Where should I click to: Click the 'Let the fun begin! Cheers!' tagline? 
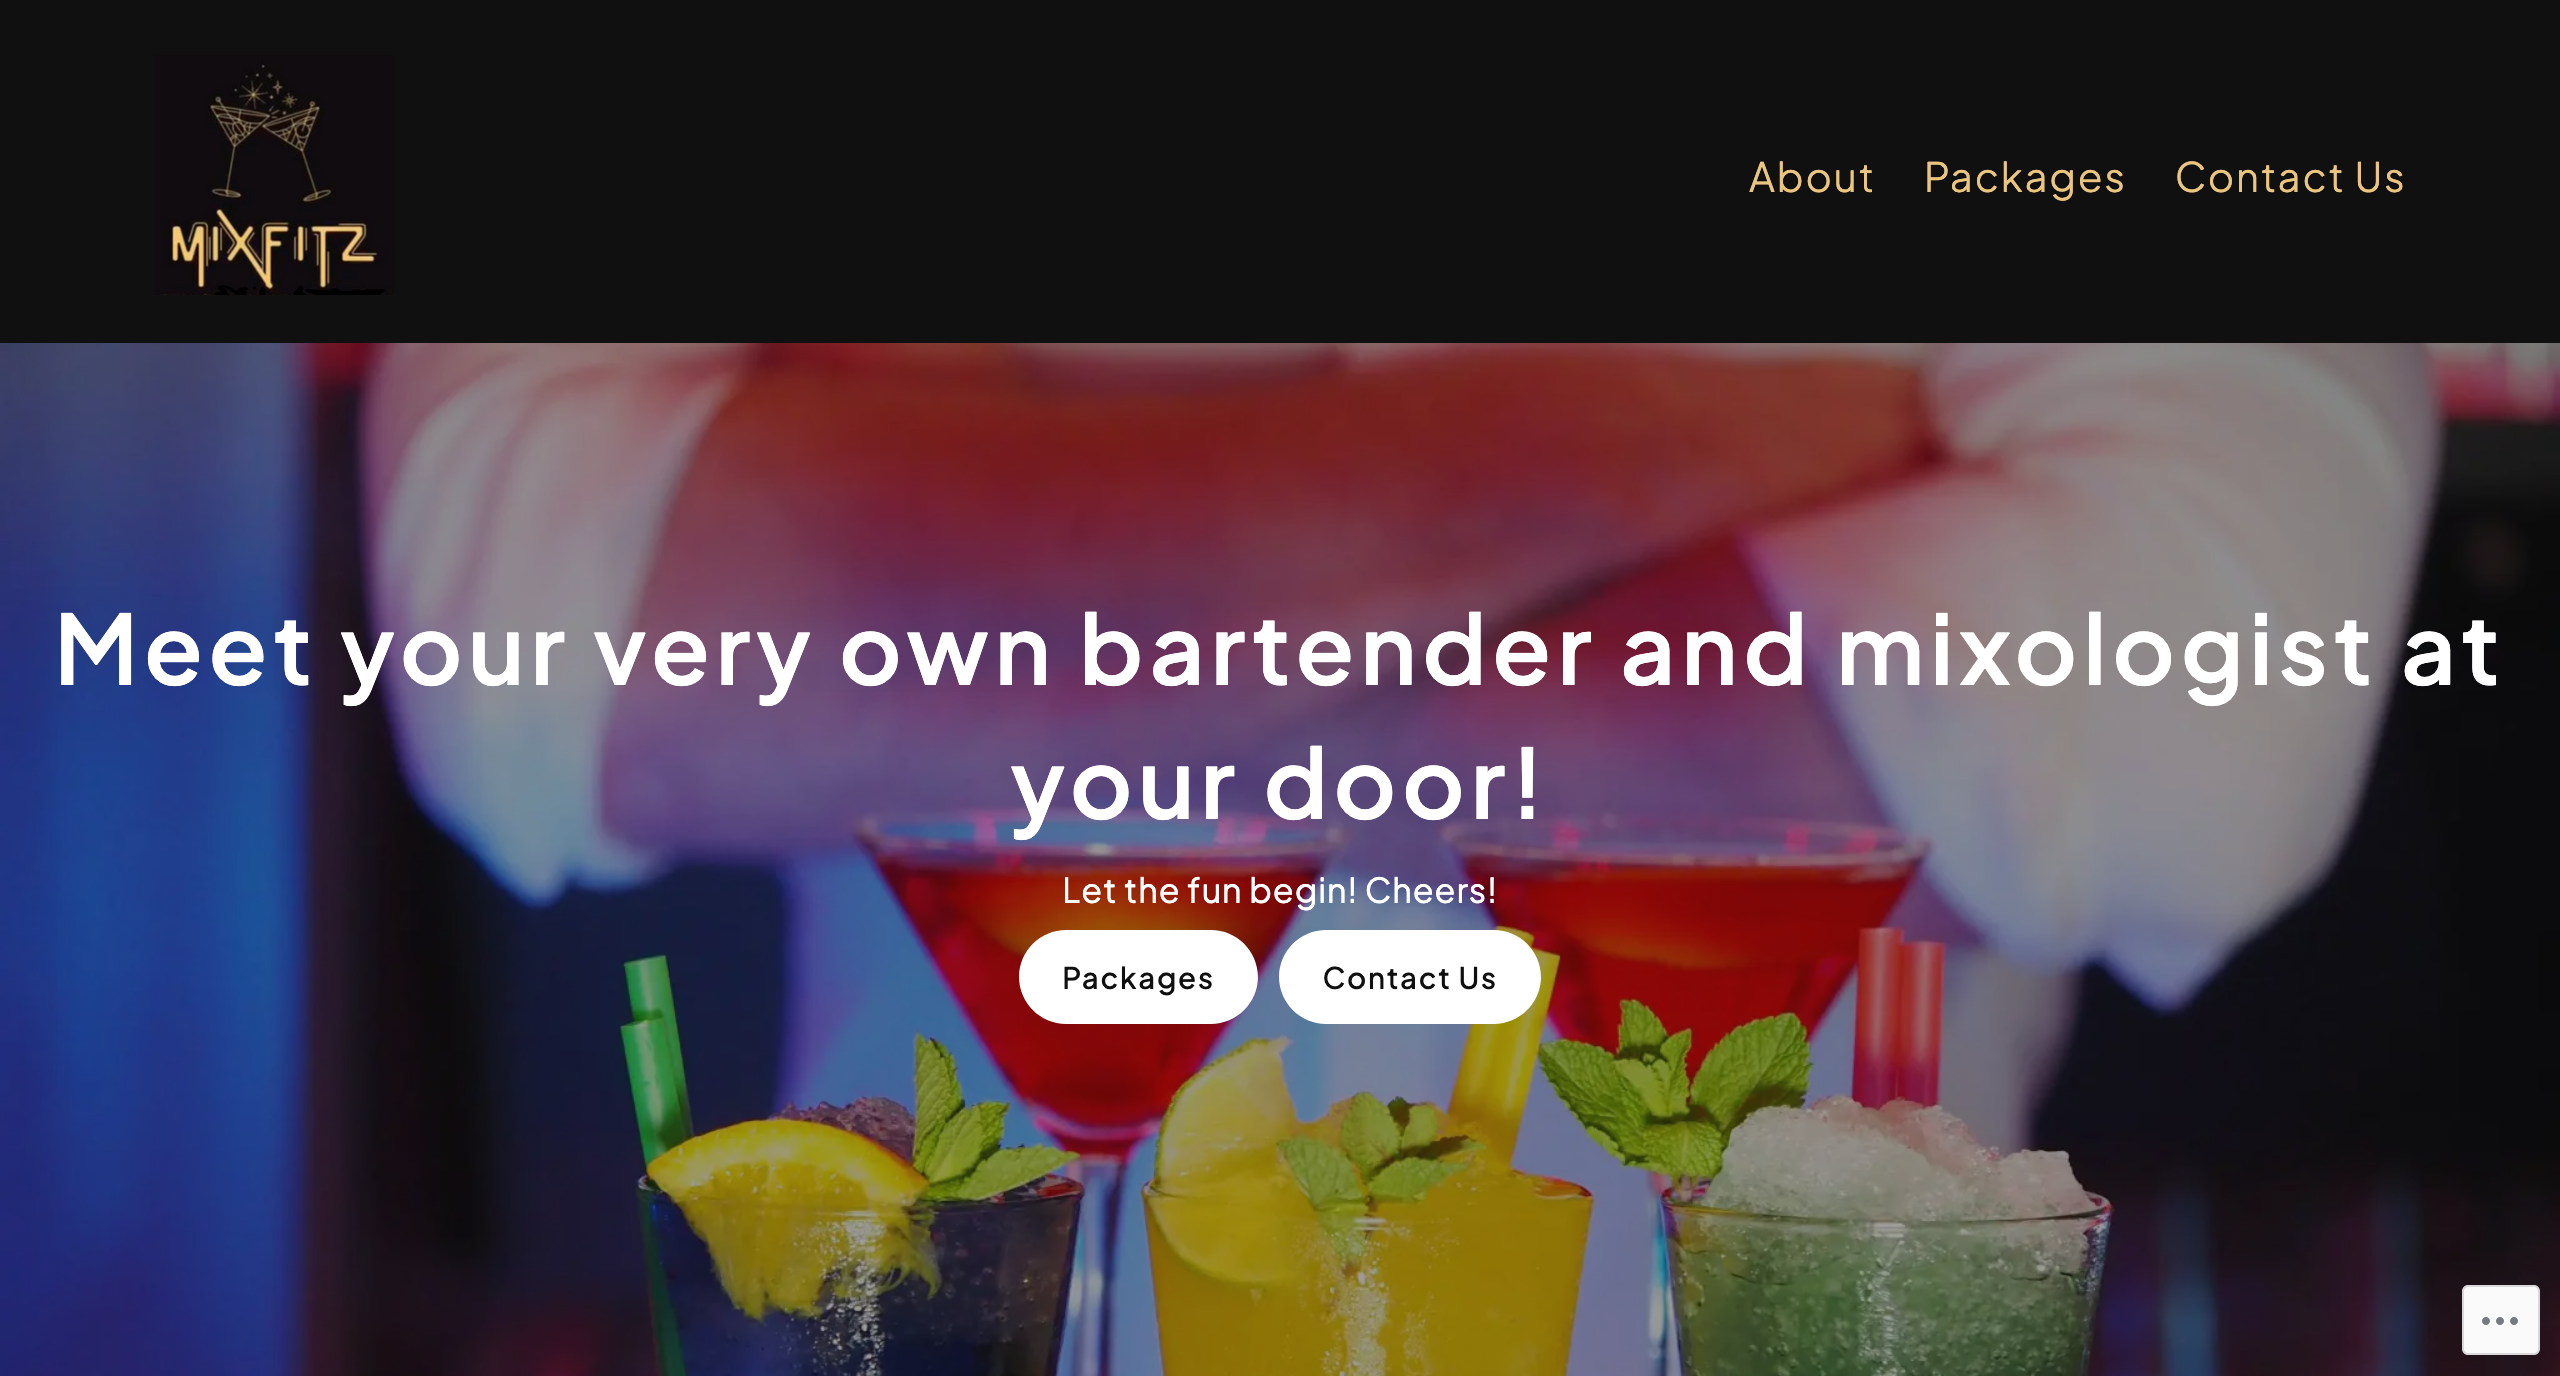(1279, 890)
